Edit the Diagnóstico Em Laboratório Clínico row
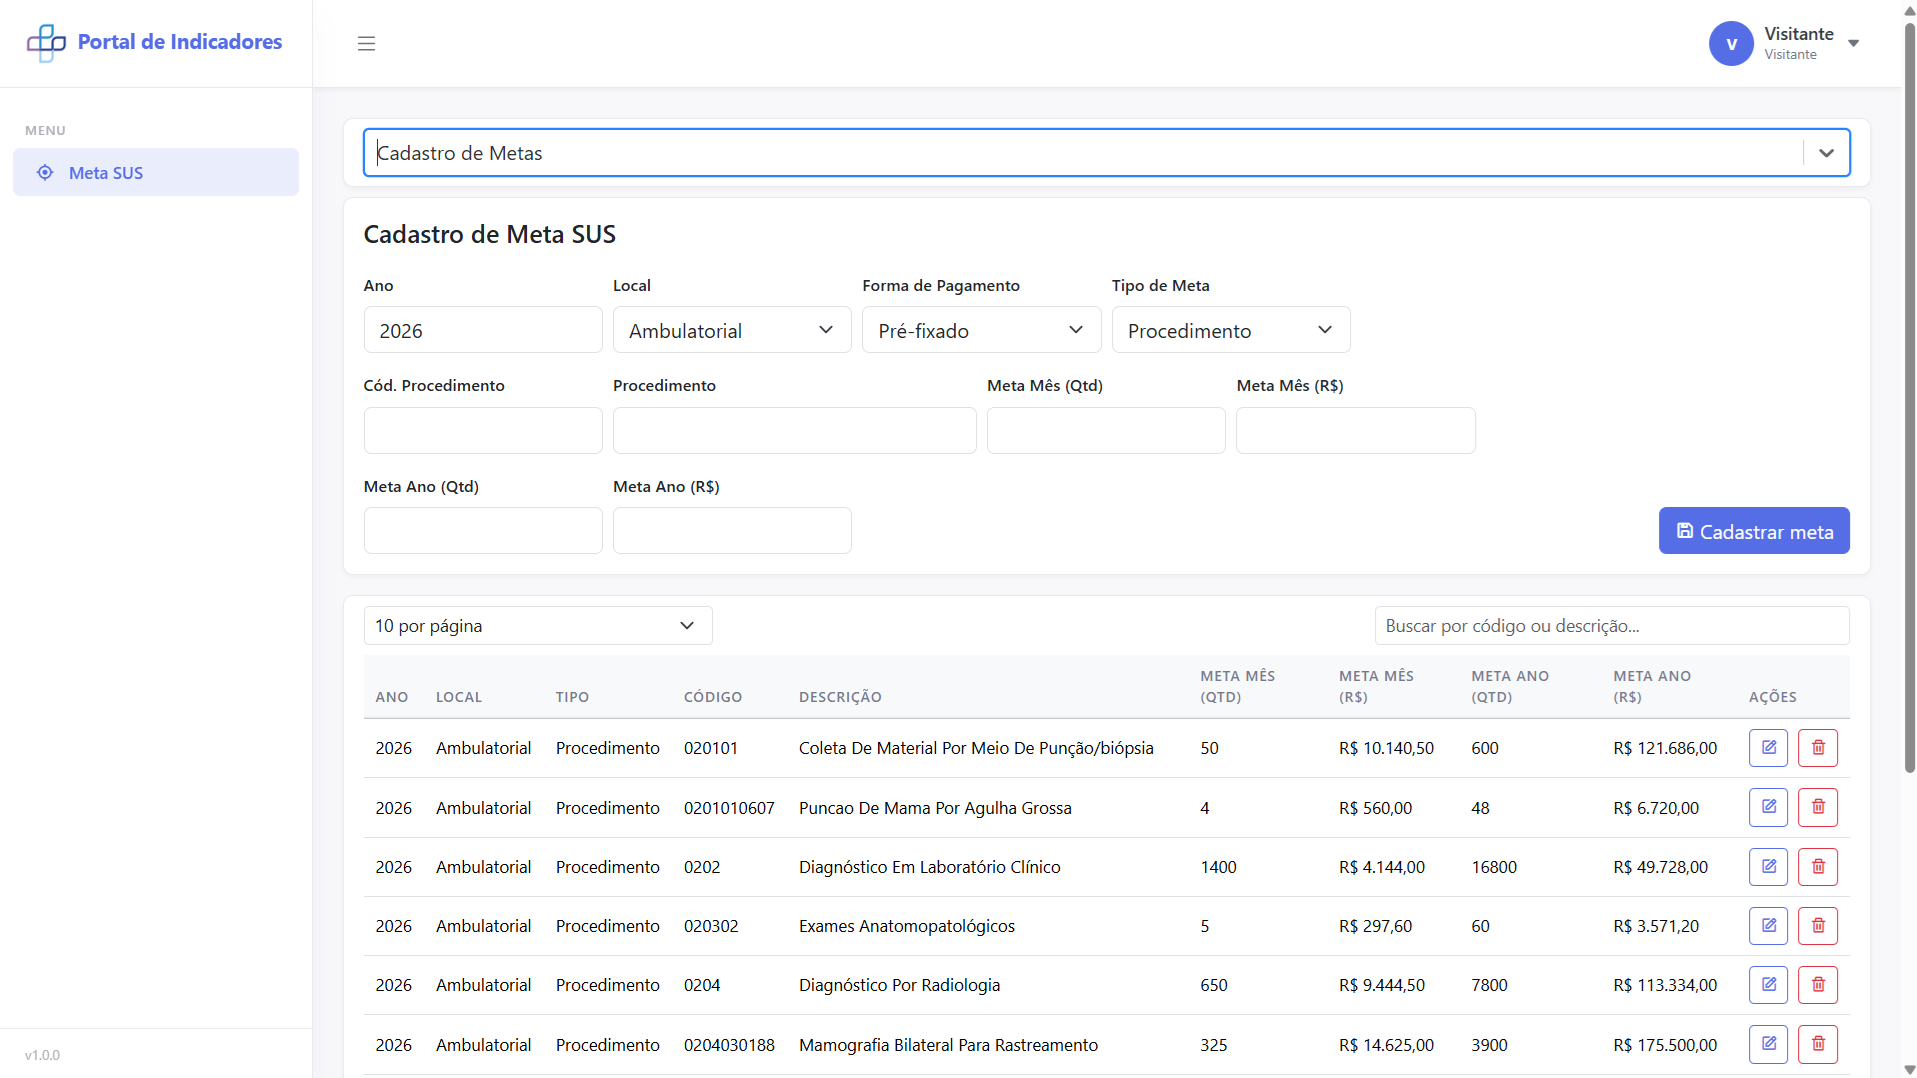The height and width of the screenshot is (1078, 1917). (1768, 867)
